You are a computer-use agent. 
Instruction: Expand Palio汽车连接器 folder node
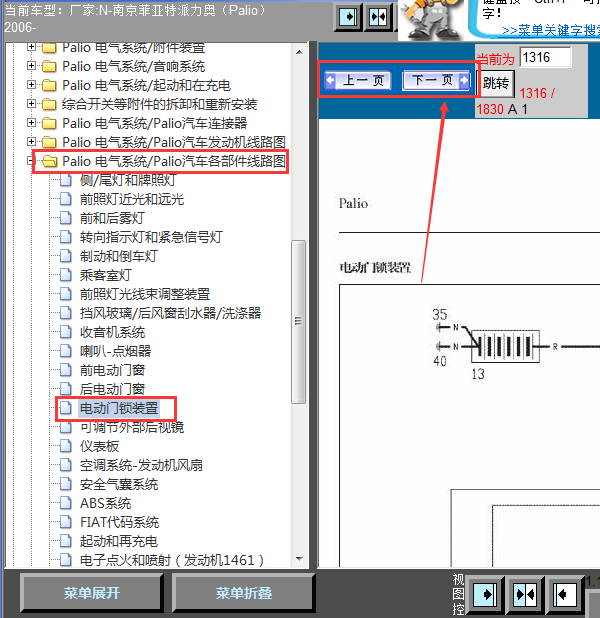(31, 123)
